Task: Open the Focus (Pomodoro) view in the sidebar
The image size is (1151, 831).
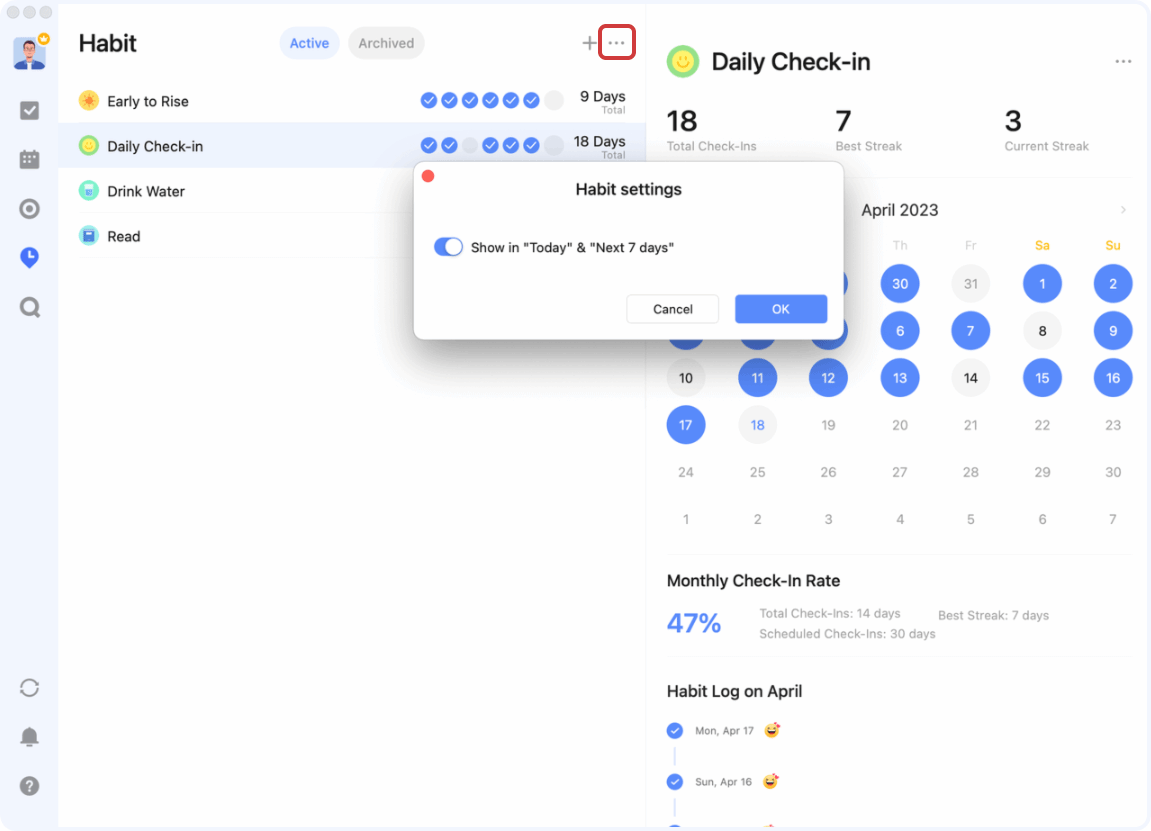Action: point(29,208)
